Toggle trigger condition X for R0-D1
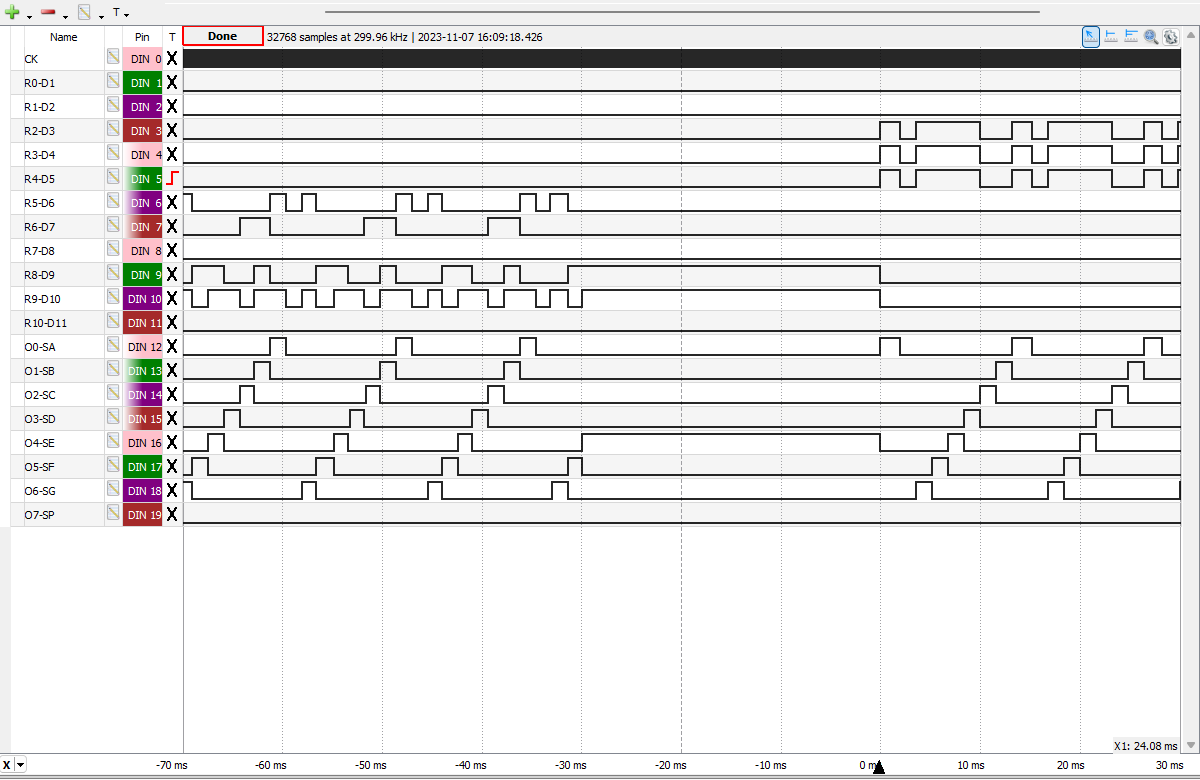Image resolution: width=1200 pixels, height=780 pixels. (172, 82)
